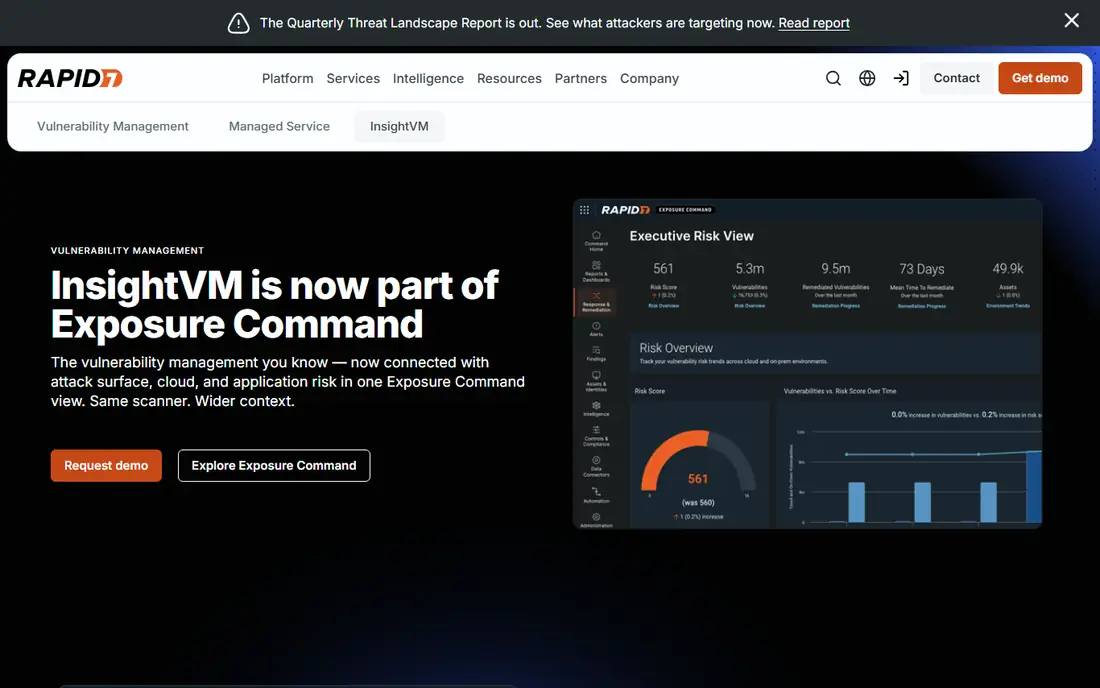The image size is (1100, 688).
Task: Click the Explore Exposure Command button
Action: 274,466
